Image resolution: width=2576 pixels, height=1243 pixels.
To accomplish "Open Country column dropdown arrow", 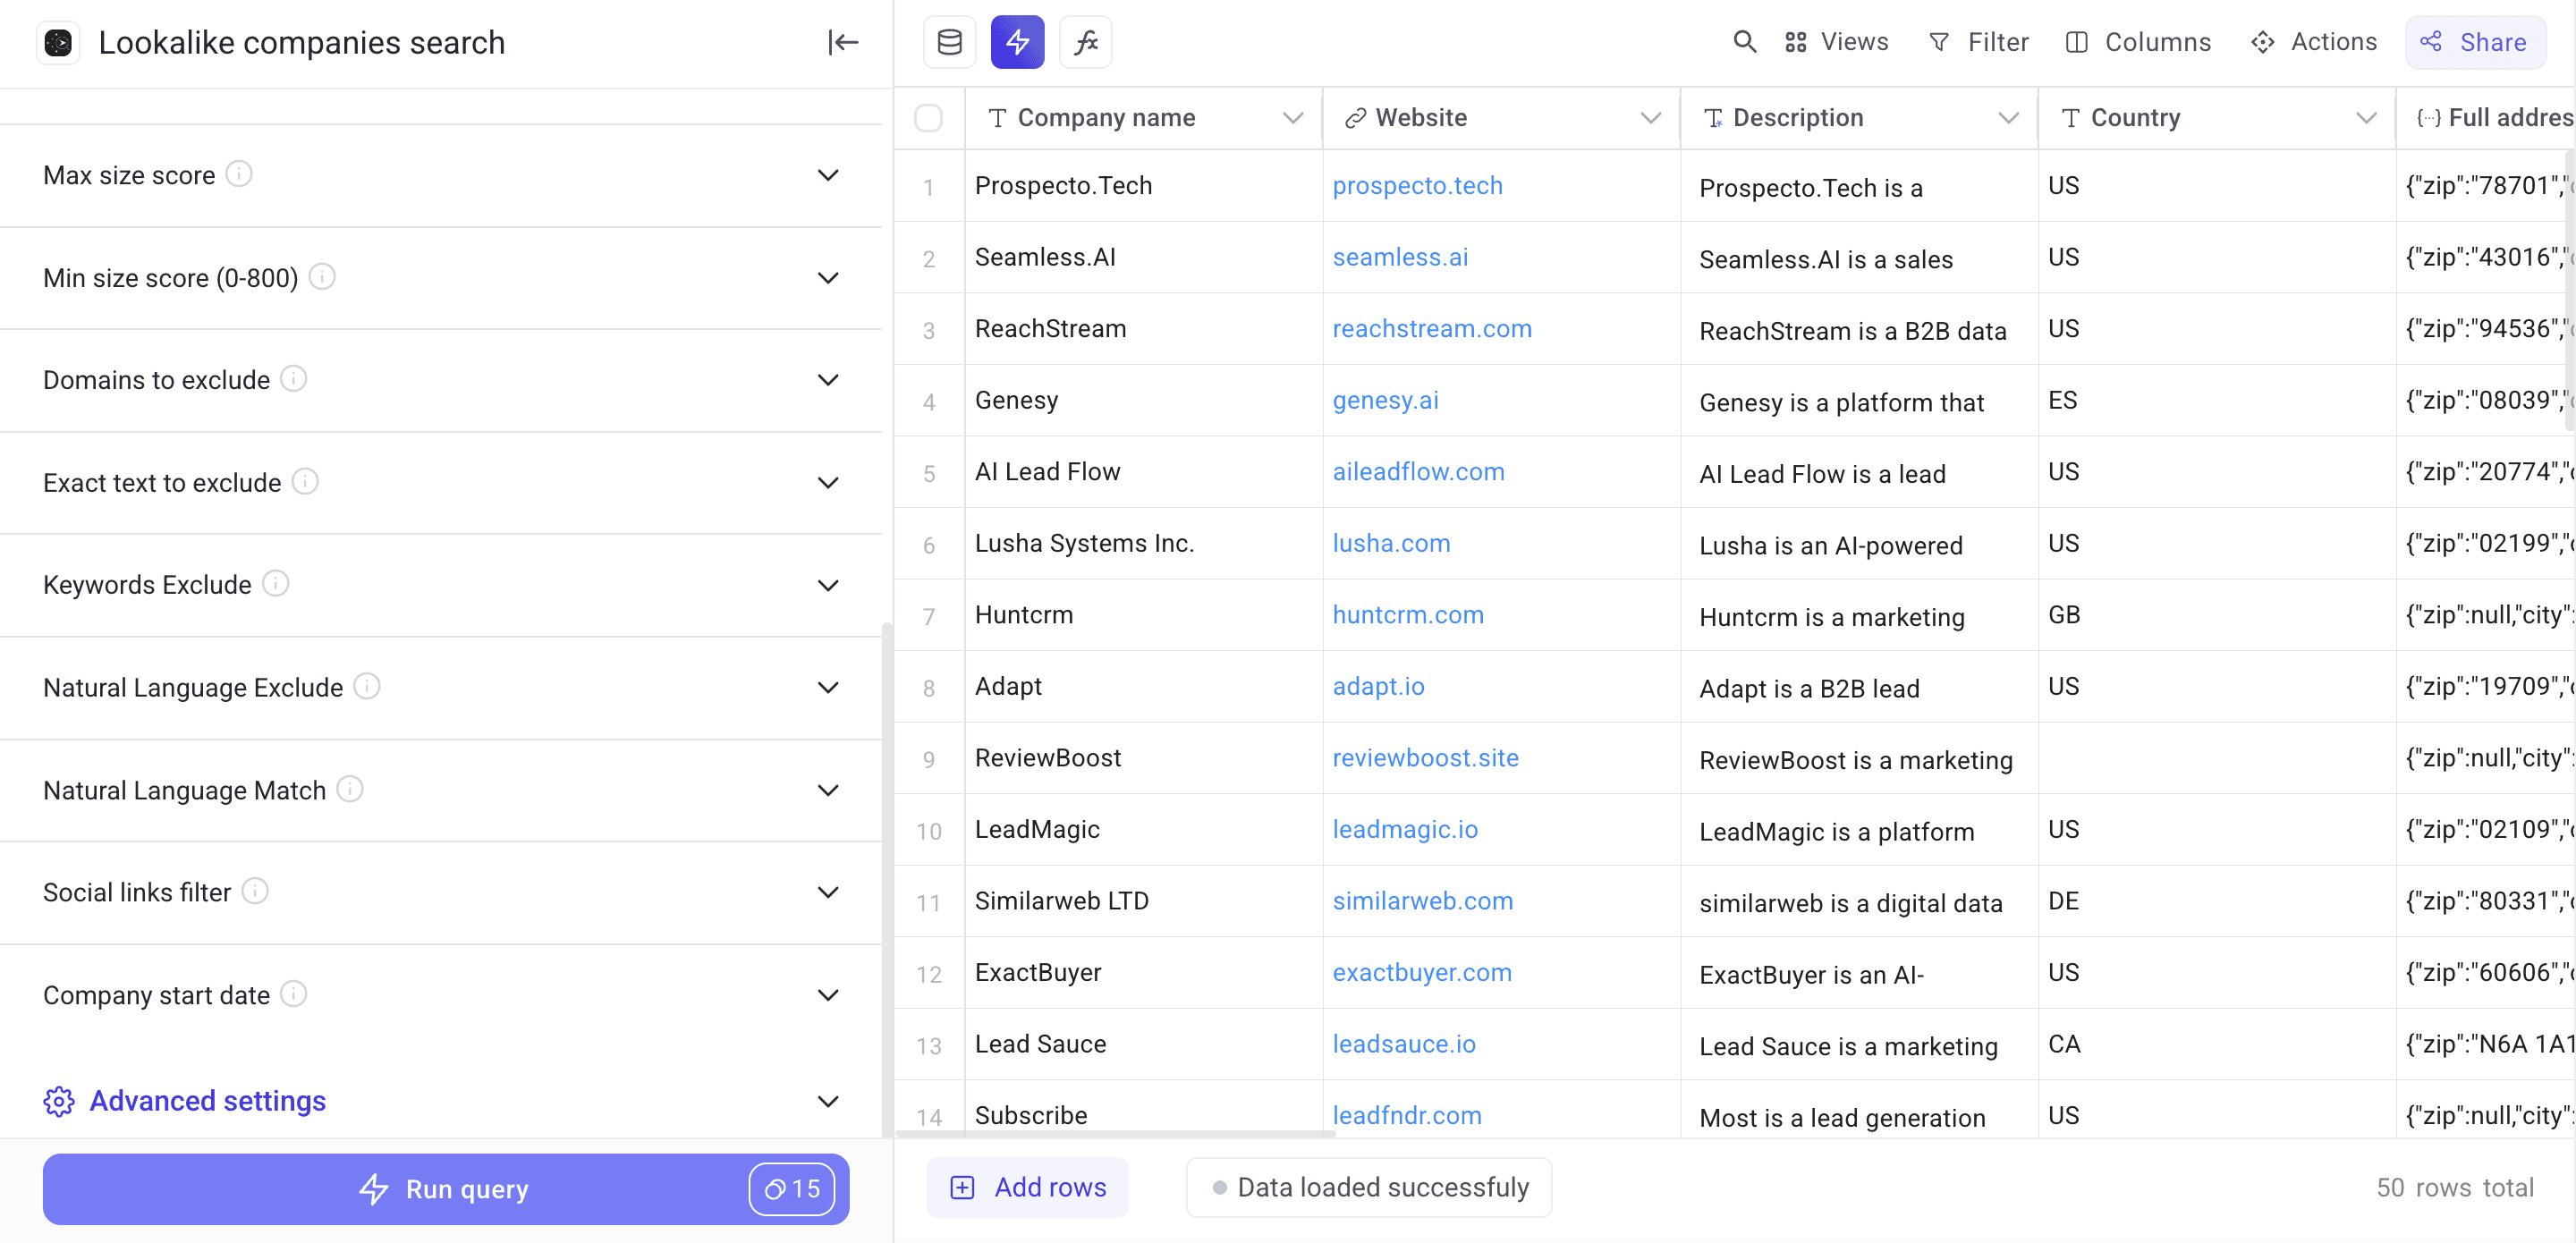I will [x=2365, y=118].
